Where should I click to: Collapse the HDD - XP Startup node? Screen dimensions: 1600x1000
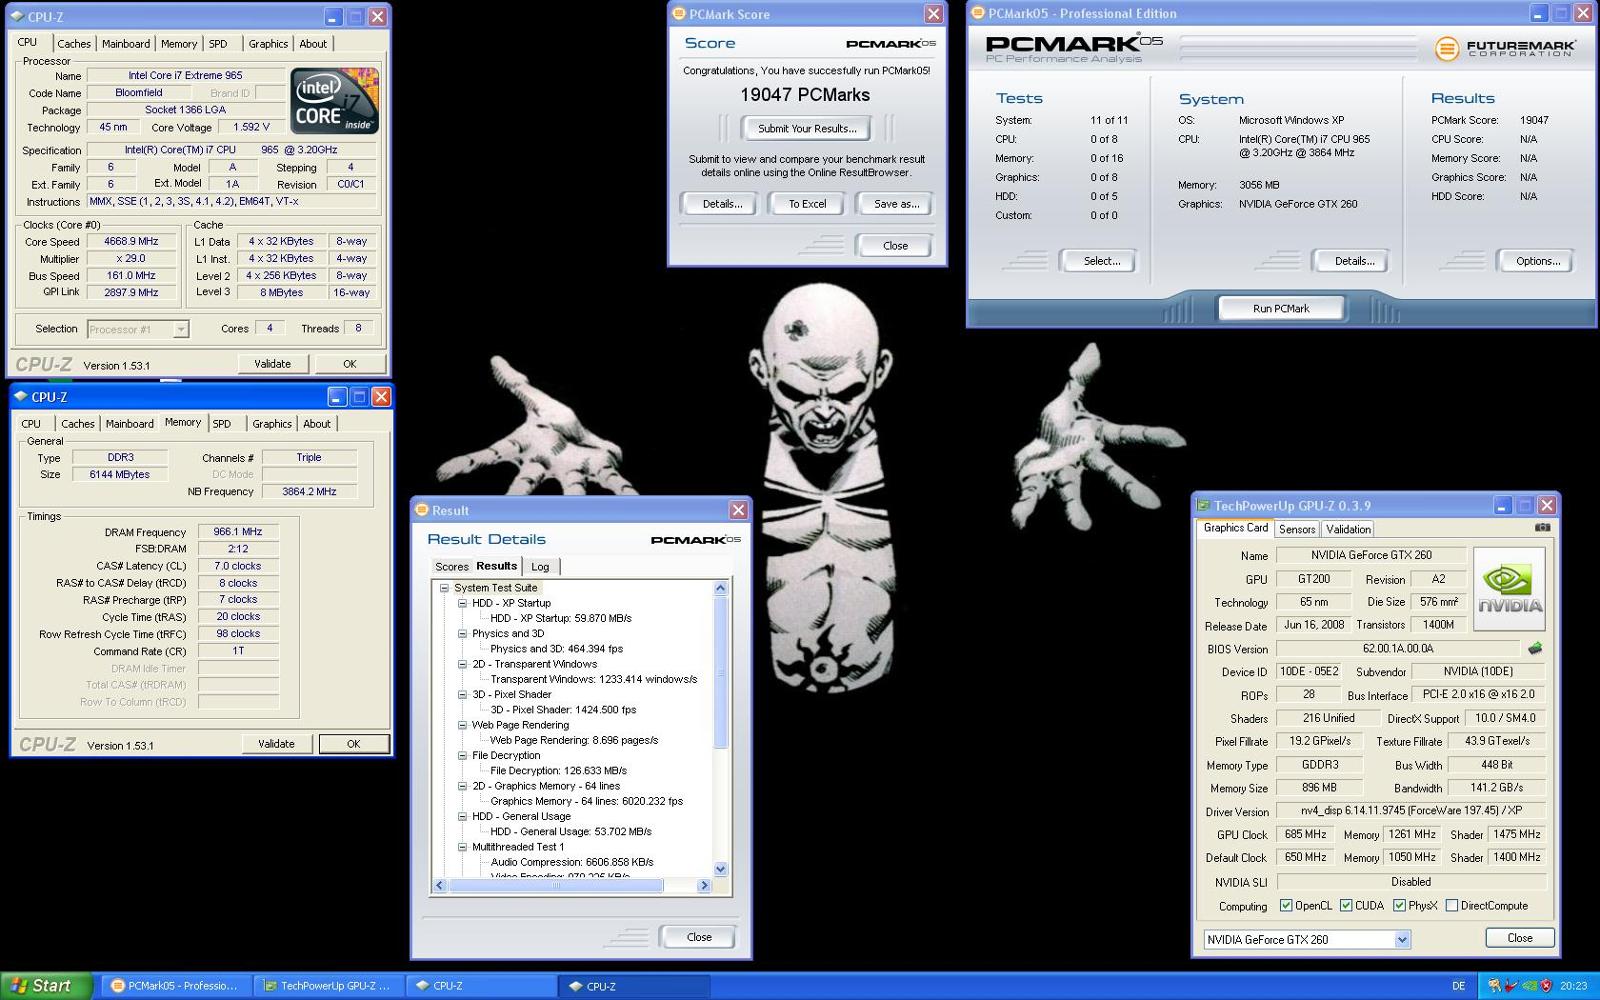click(463, 603)
